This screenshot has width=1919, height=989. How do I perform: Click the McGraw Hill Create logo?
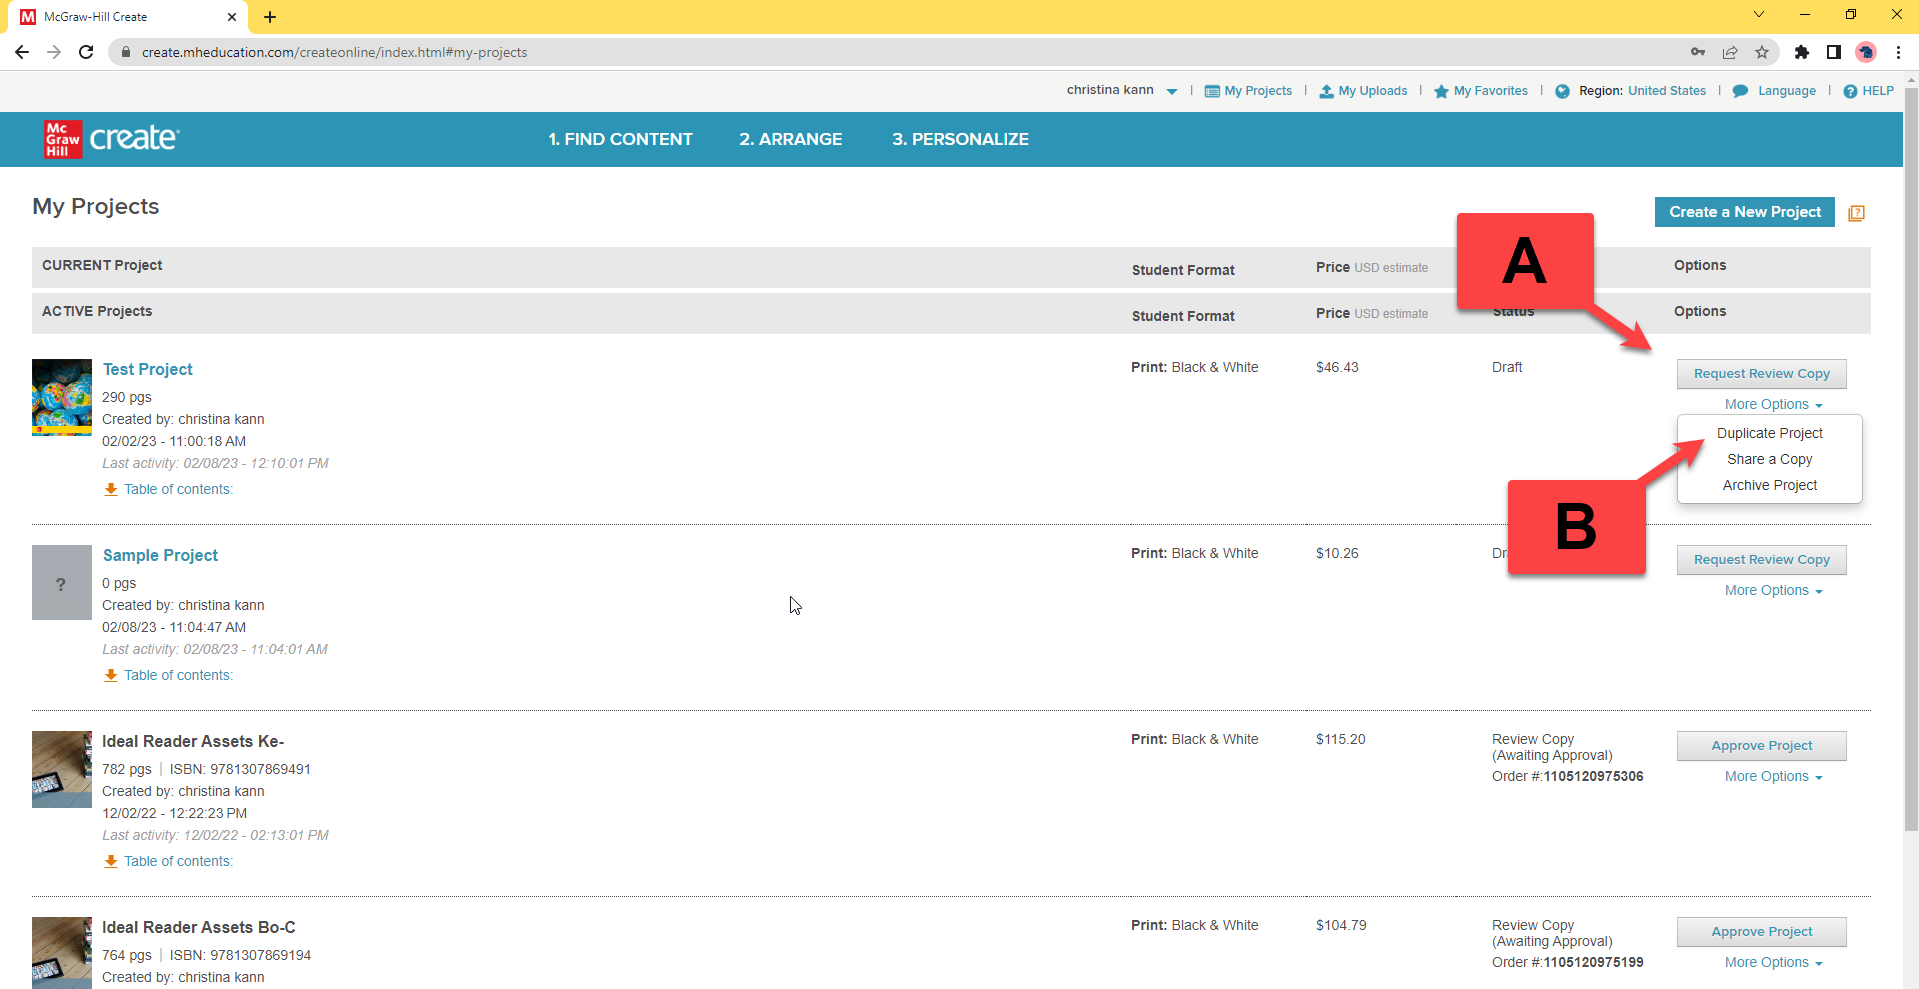[x=111, y=139]
